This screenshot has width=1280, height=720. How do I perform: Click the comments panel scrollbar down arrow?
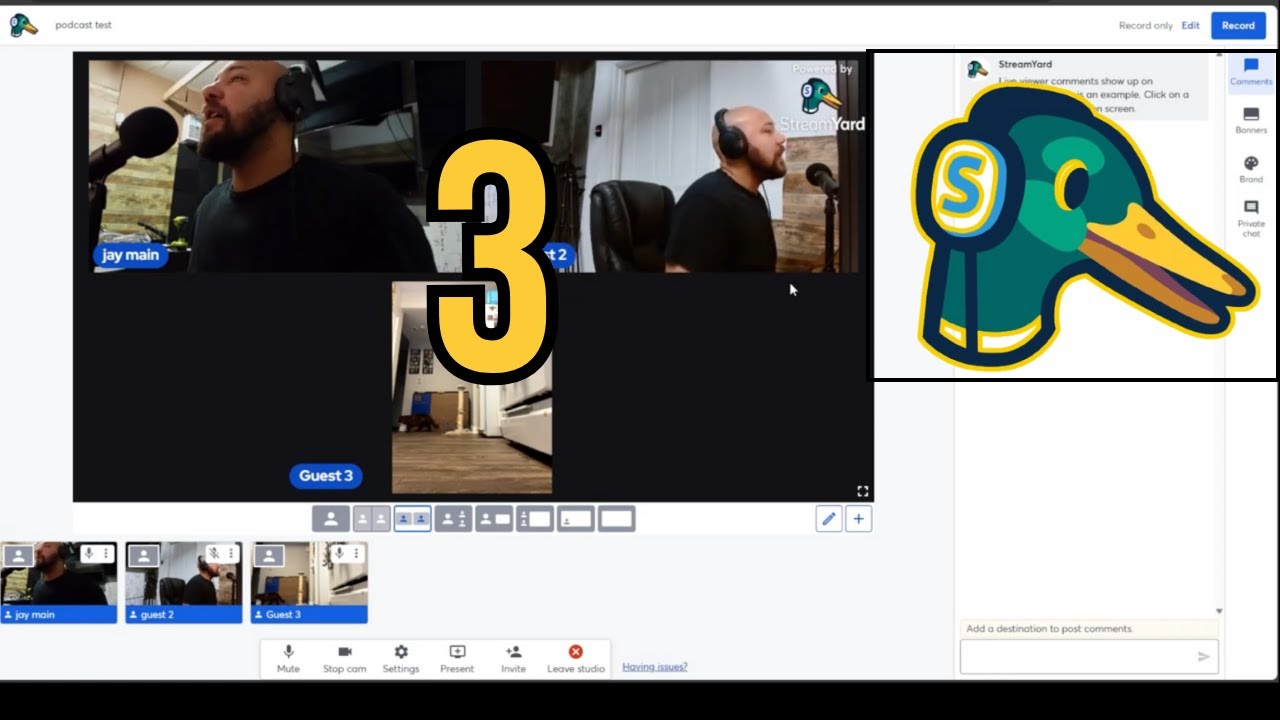pyautogui.click(x=1219, y=611)
